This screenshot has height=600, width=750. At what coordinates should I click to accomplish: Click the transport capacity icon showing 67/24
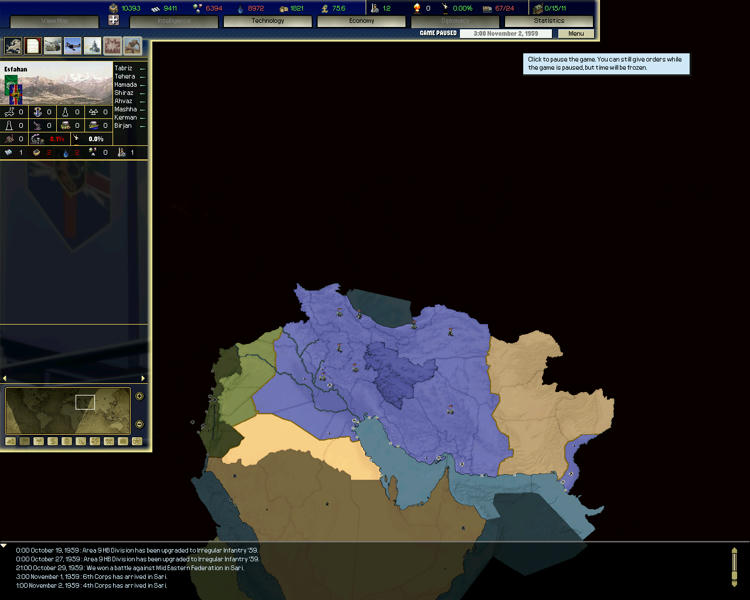click(x=487, y=9)
